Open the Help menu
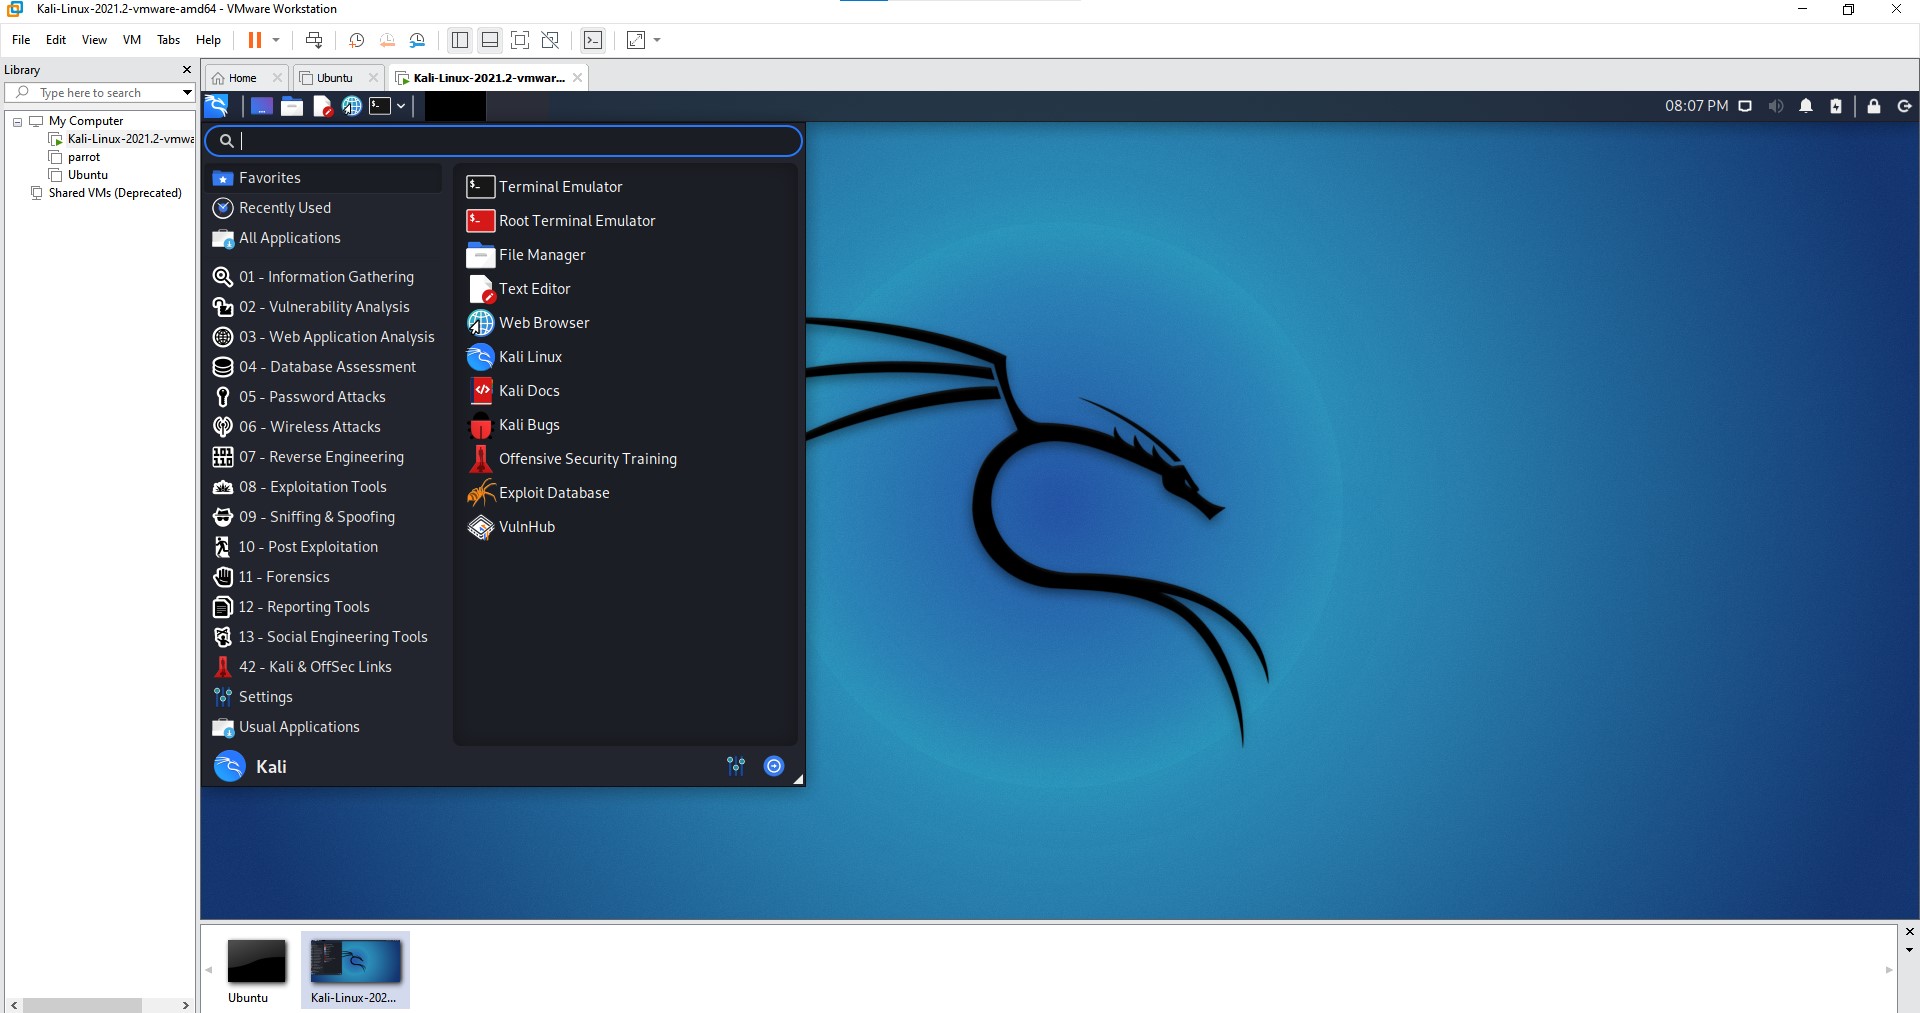Screen dimensions: 1920x1013 coord(208,40)
